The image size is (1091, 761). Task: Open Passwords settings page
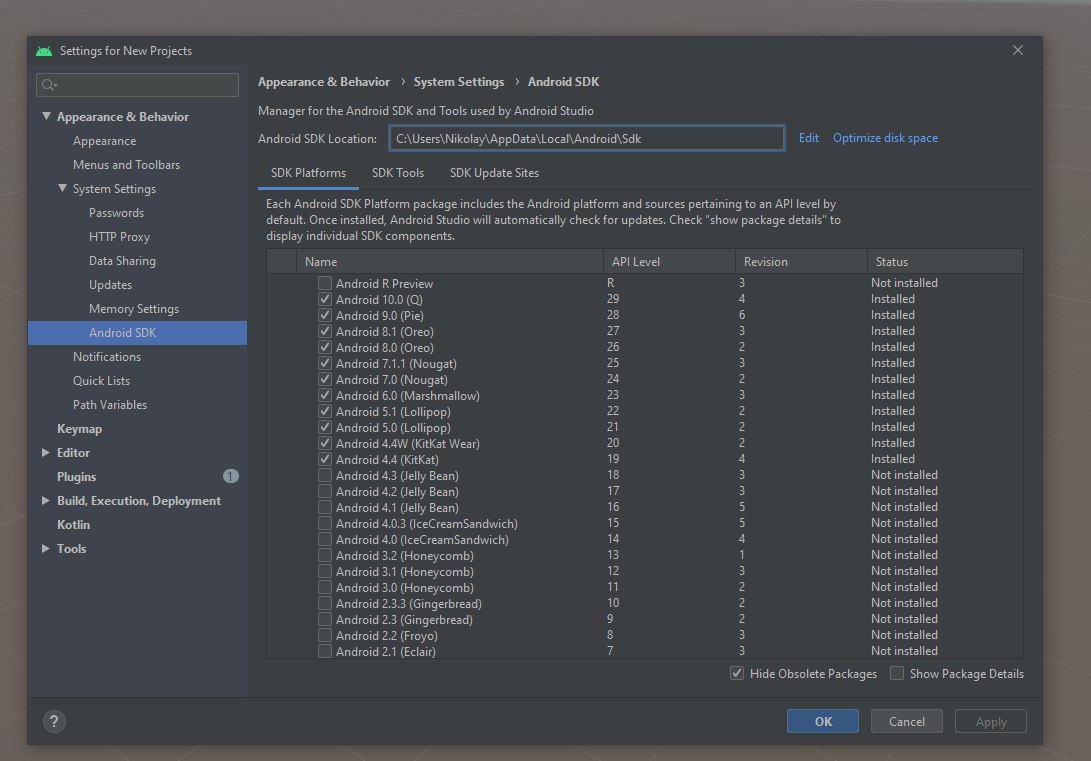116,213
